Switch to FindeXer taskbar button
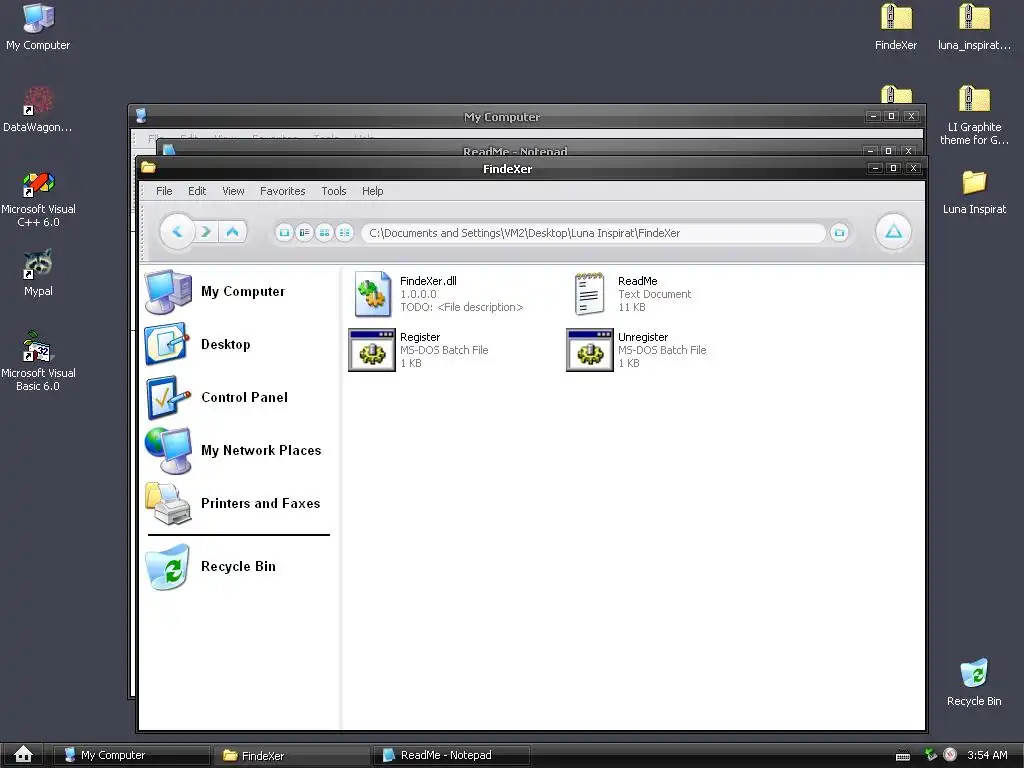 (291, 755)
